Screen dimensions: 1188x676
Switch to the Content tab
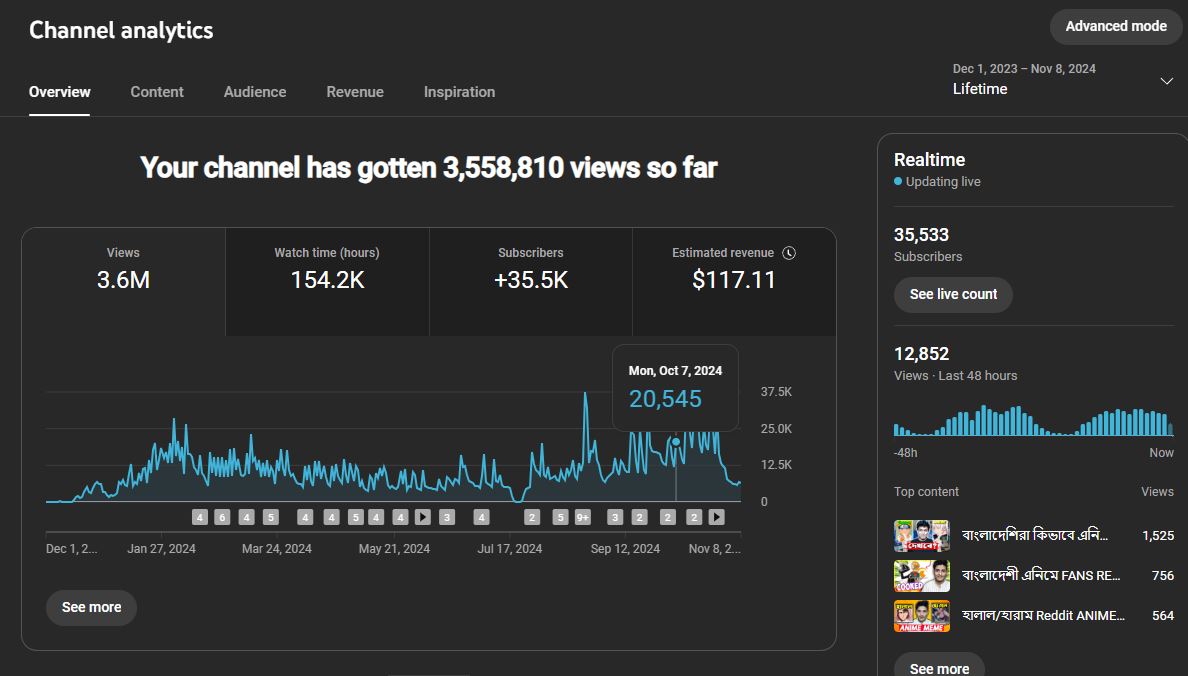click(x=157, y=92)
